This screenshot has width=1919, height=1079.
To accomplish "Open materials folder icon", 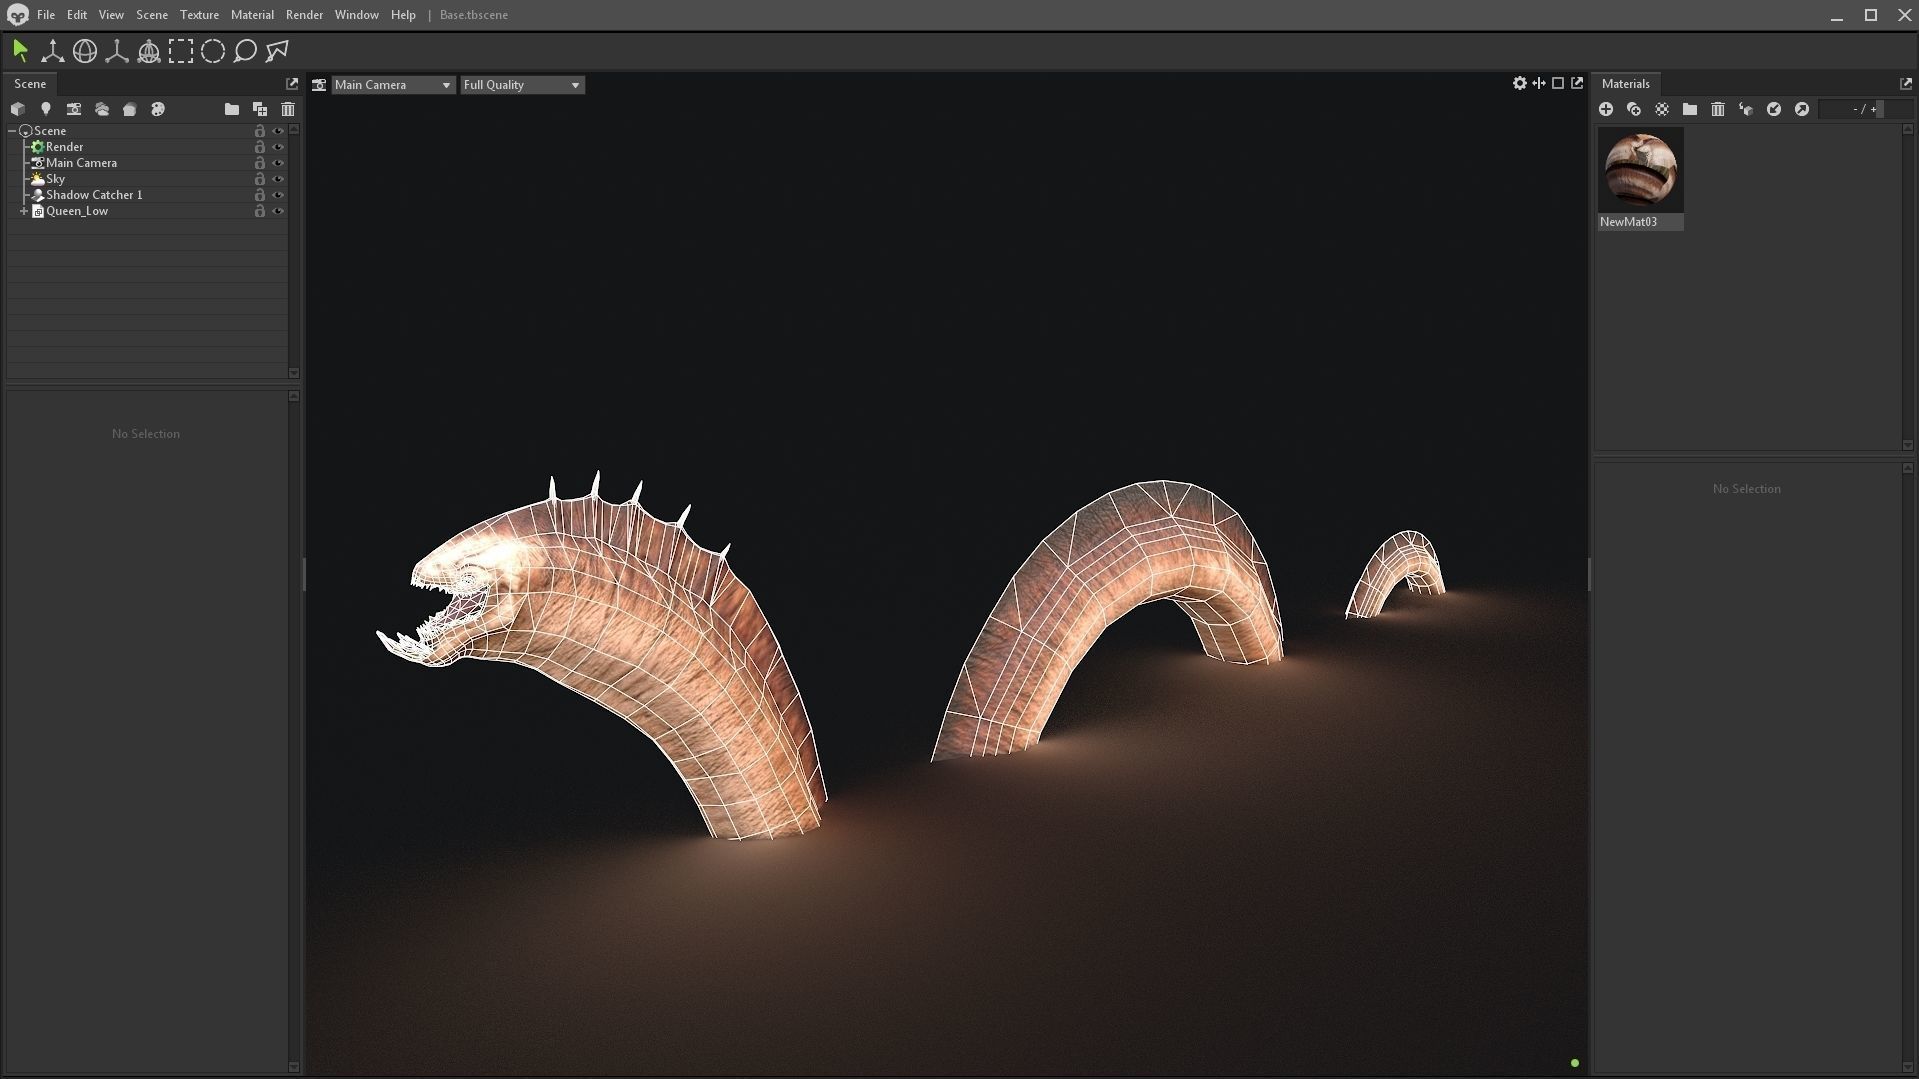I will (x=1690, y=109).
